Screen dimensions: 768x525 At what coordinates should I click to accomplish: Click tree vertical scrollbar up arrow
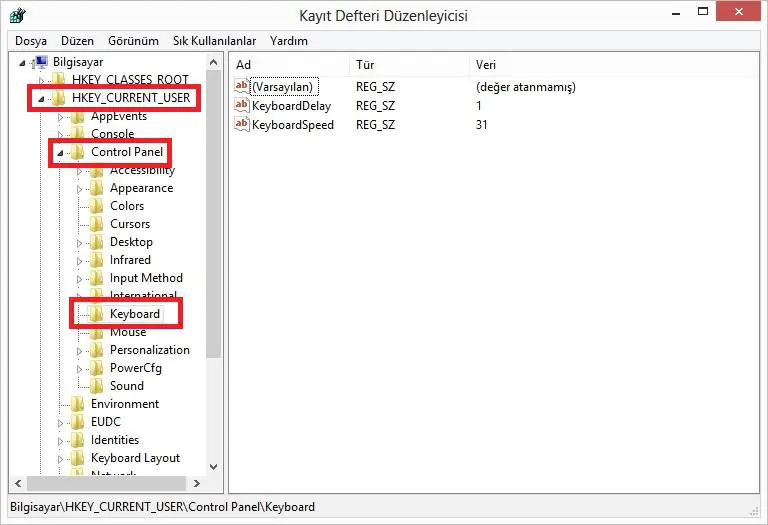pyautogui.click(x=214, y=62)
